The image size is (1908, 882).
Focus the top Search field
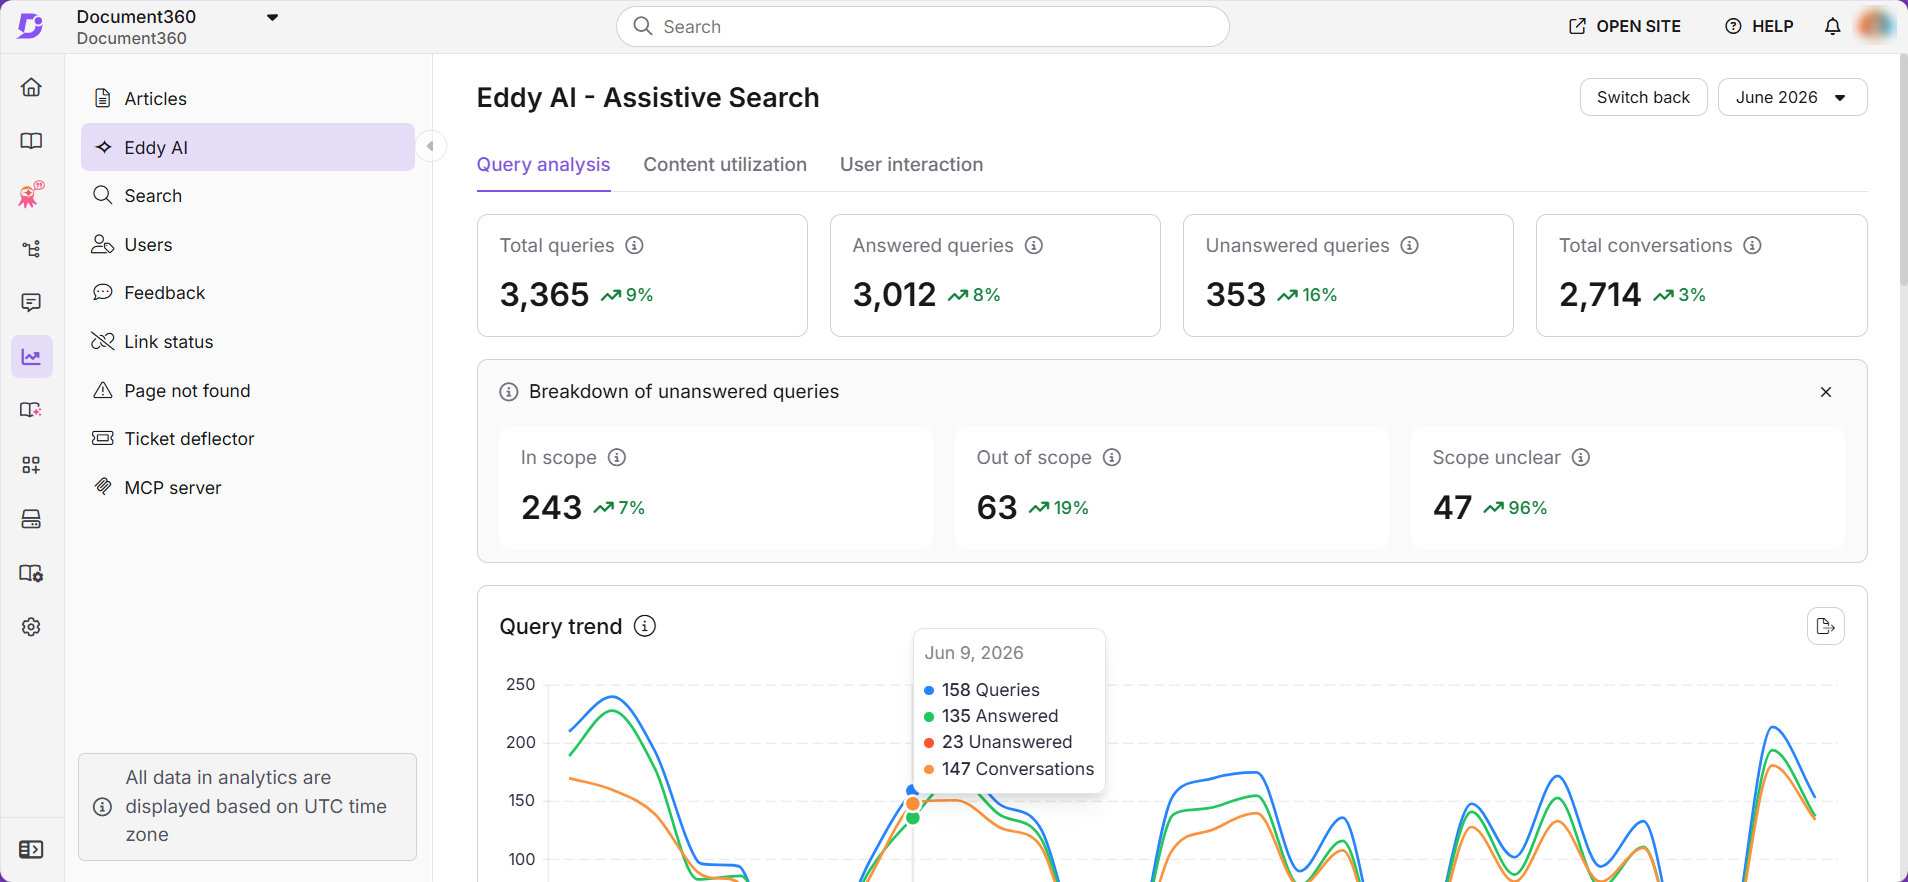point(922,27)
